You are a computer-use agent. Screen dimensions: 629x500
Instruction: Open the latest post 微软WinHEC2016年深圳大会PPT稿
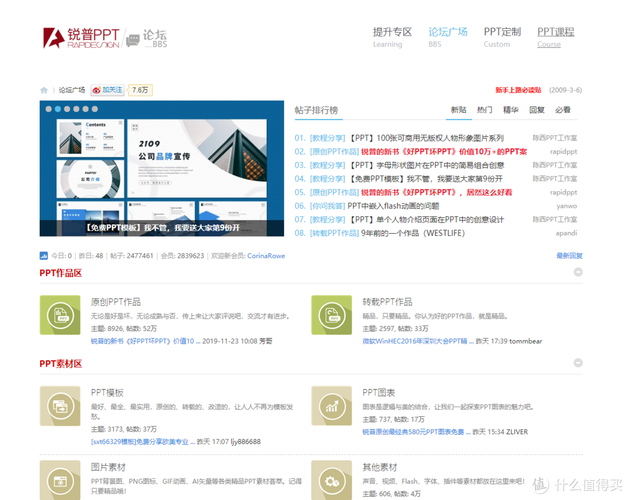(418, 341)
